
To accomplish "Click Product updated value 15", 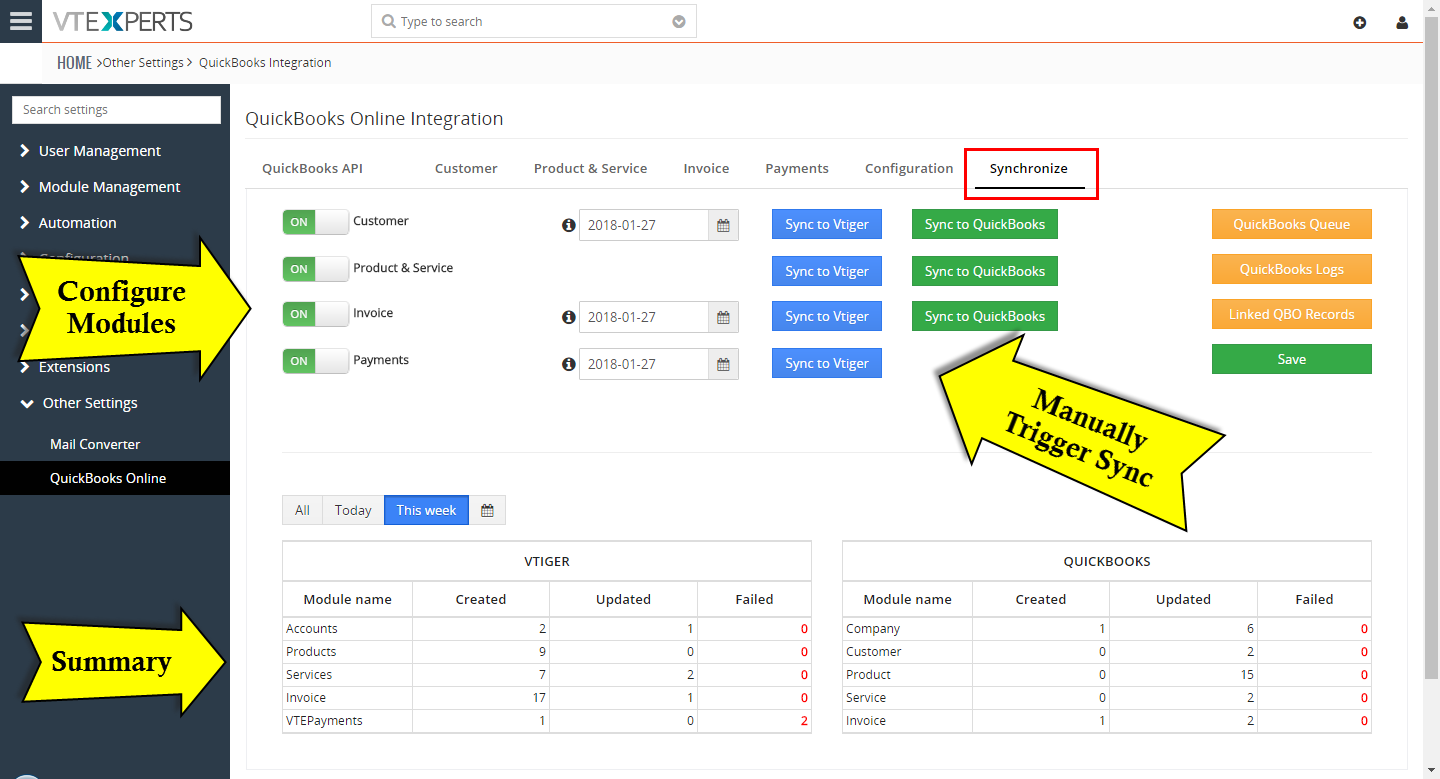I will coord(1246,675).
